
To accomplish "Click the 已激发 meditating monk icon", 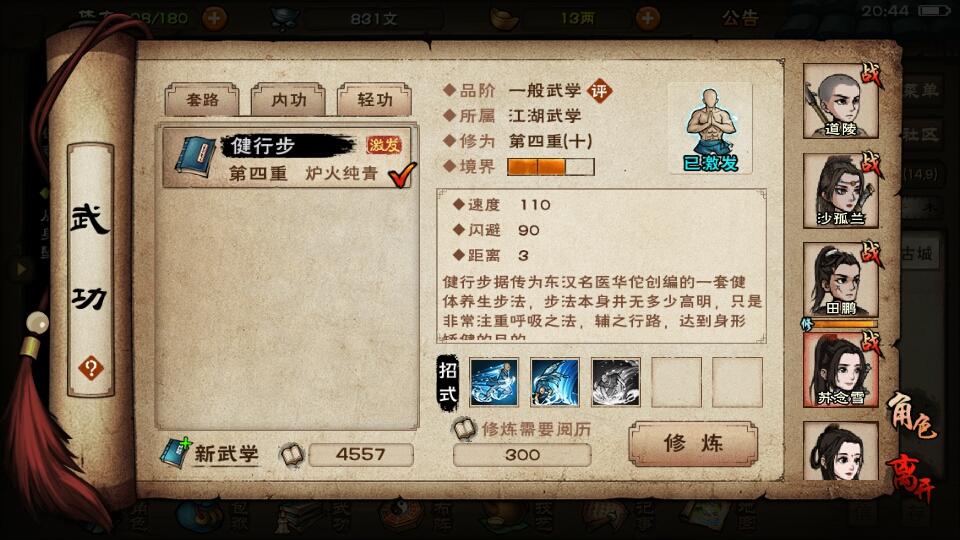I will click(710, 129).
